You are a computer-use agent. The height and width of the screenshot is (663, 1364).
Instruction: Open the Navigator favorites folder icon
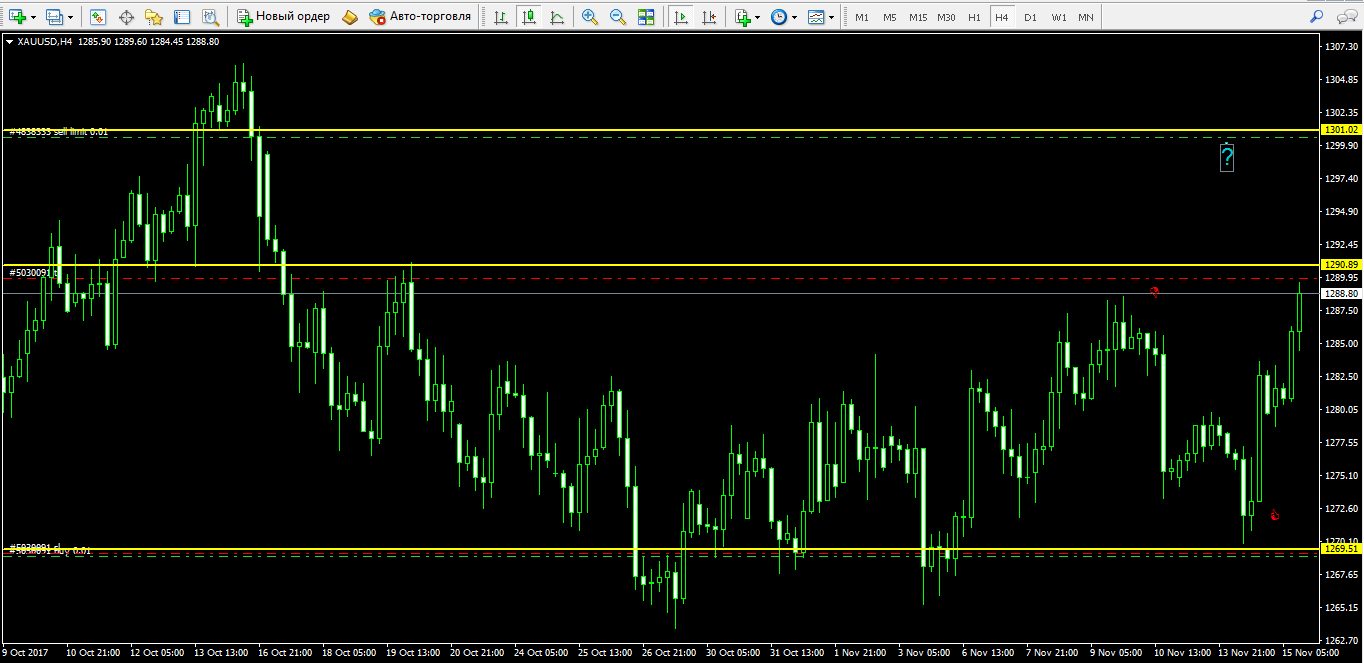pyautogui.click(x=154, y=17)
